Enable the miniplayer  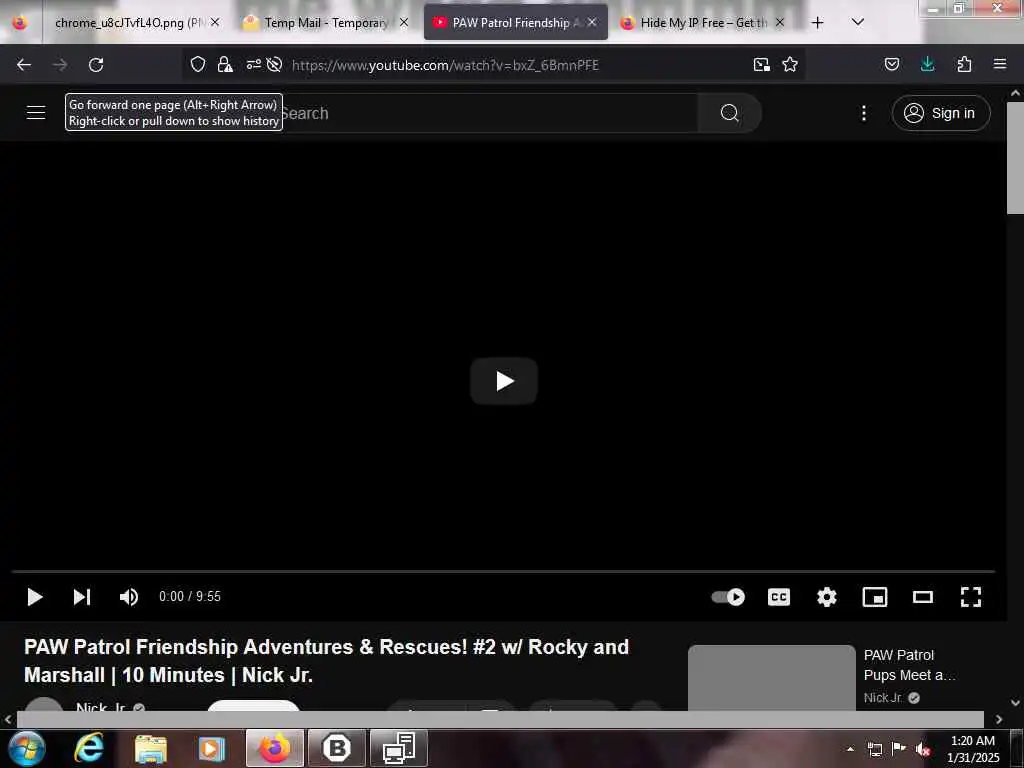pos(874,597)
